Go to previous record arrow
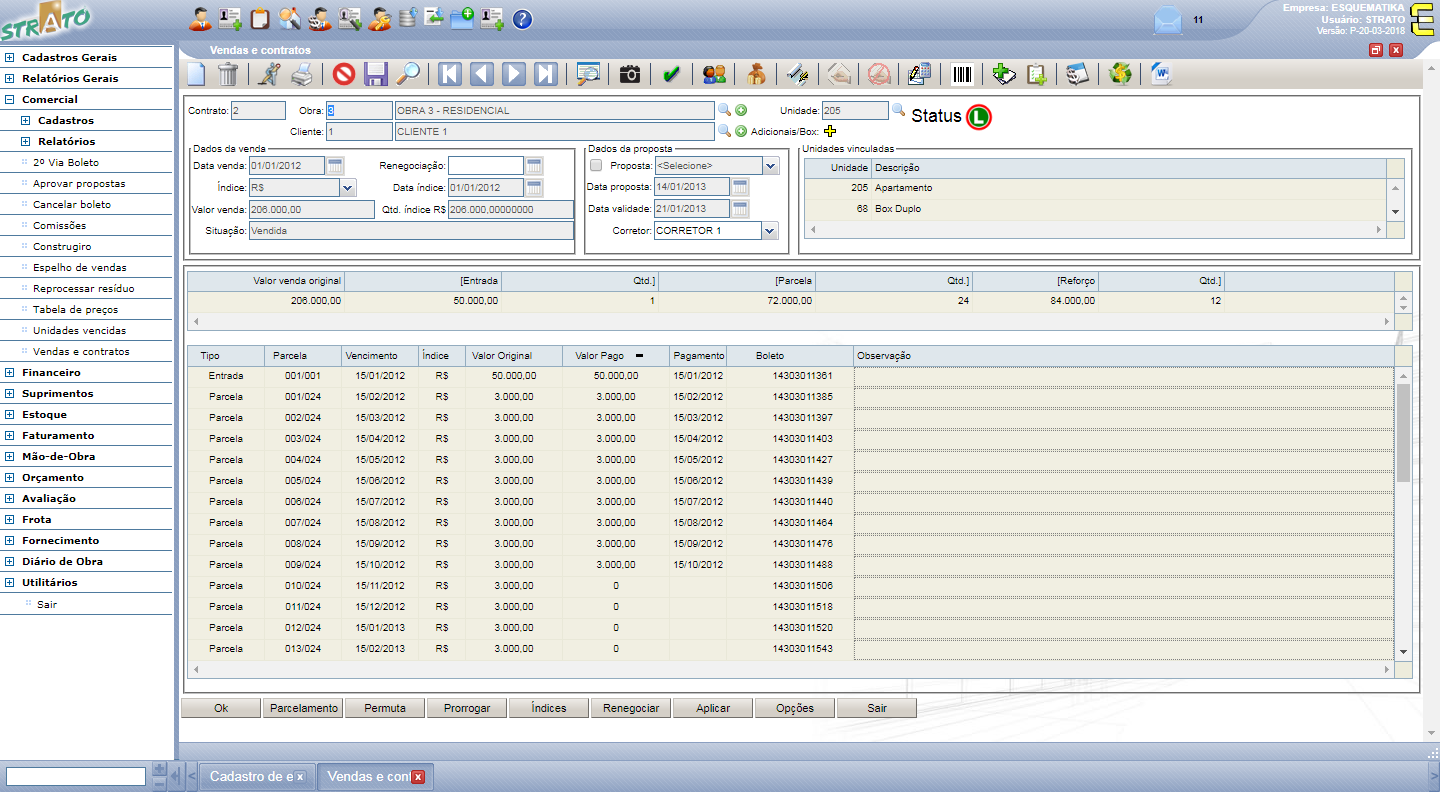 (x=482, y=74)
